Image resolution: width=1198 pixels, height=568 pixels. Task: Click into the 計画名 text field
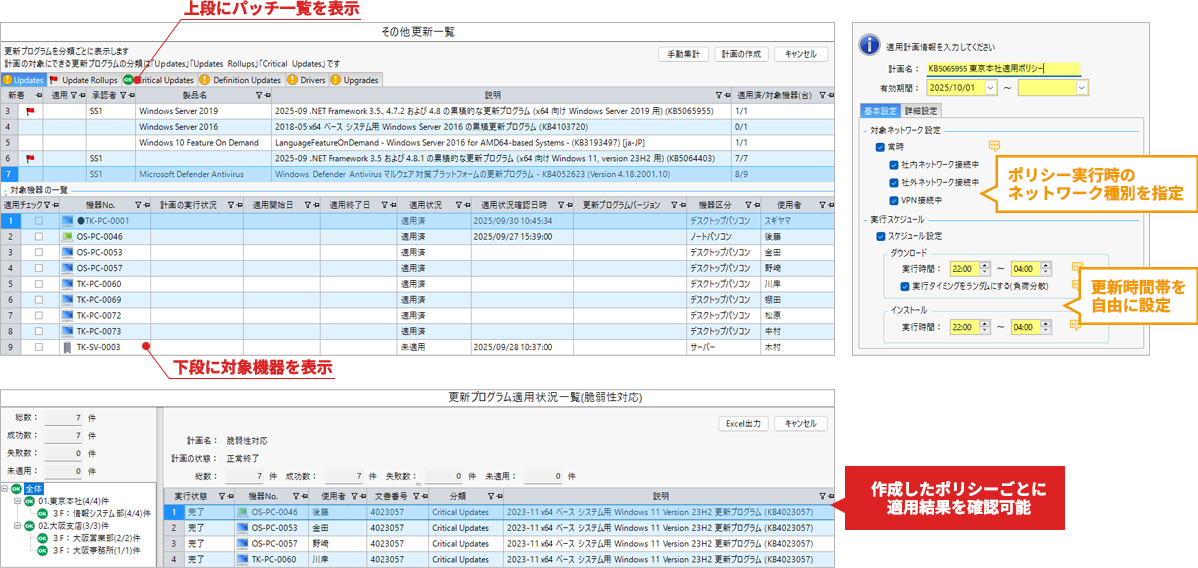tap(1002, 69)
